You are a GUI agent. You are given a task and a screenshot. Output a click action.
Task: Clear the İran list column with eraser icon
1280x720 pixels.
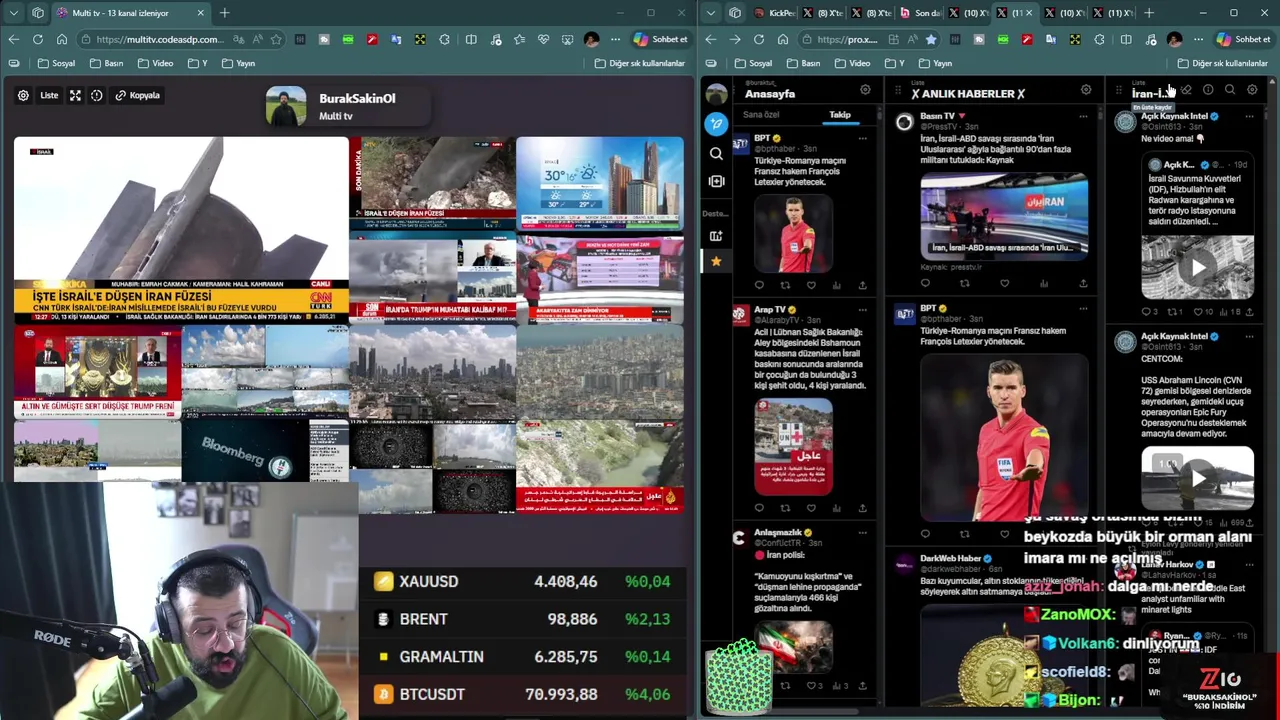(x=1186, y=90)
